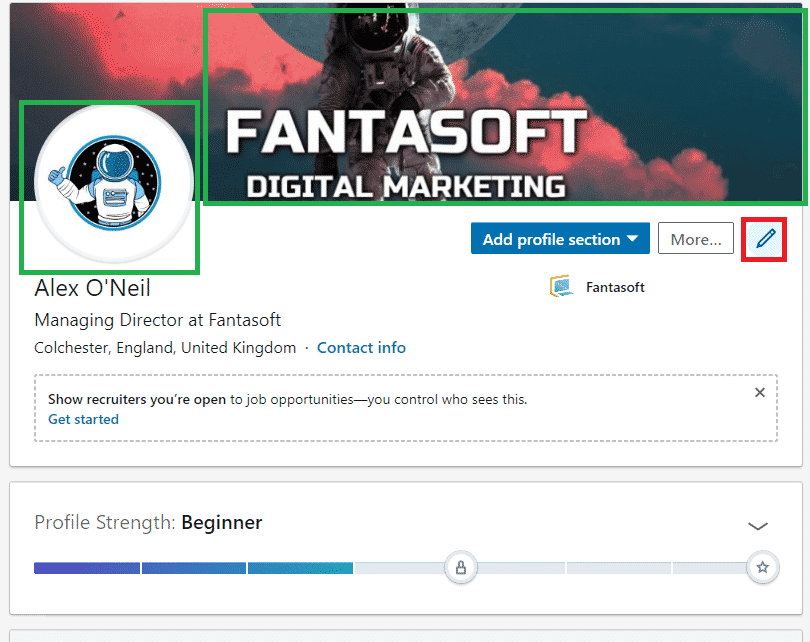Click Get started for job opportunities
810x642 pixels.
(83, 419)
